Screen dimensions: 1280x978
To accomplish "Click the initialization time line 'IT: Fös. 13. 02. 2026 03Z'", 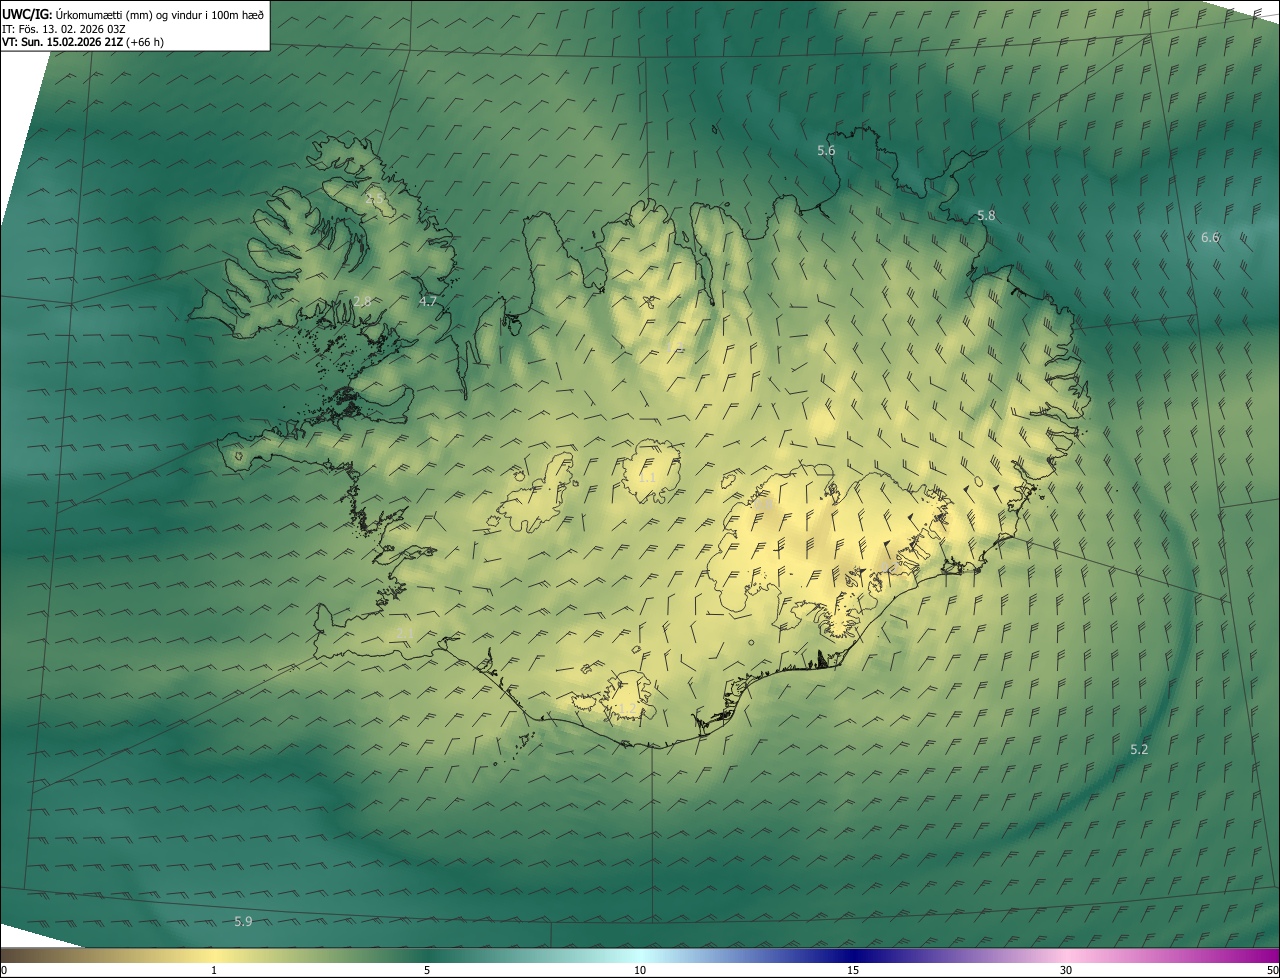I will pos(64,28).
